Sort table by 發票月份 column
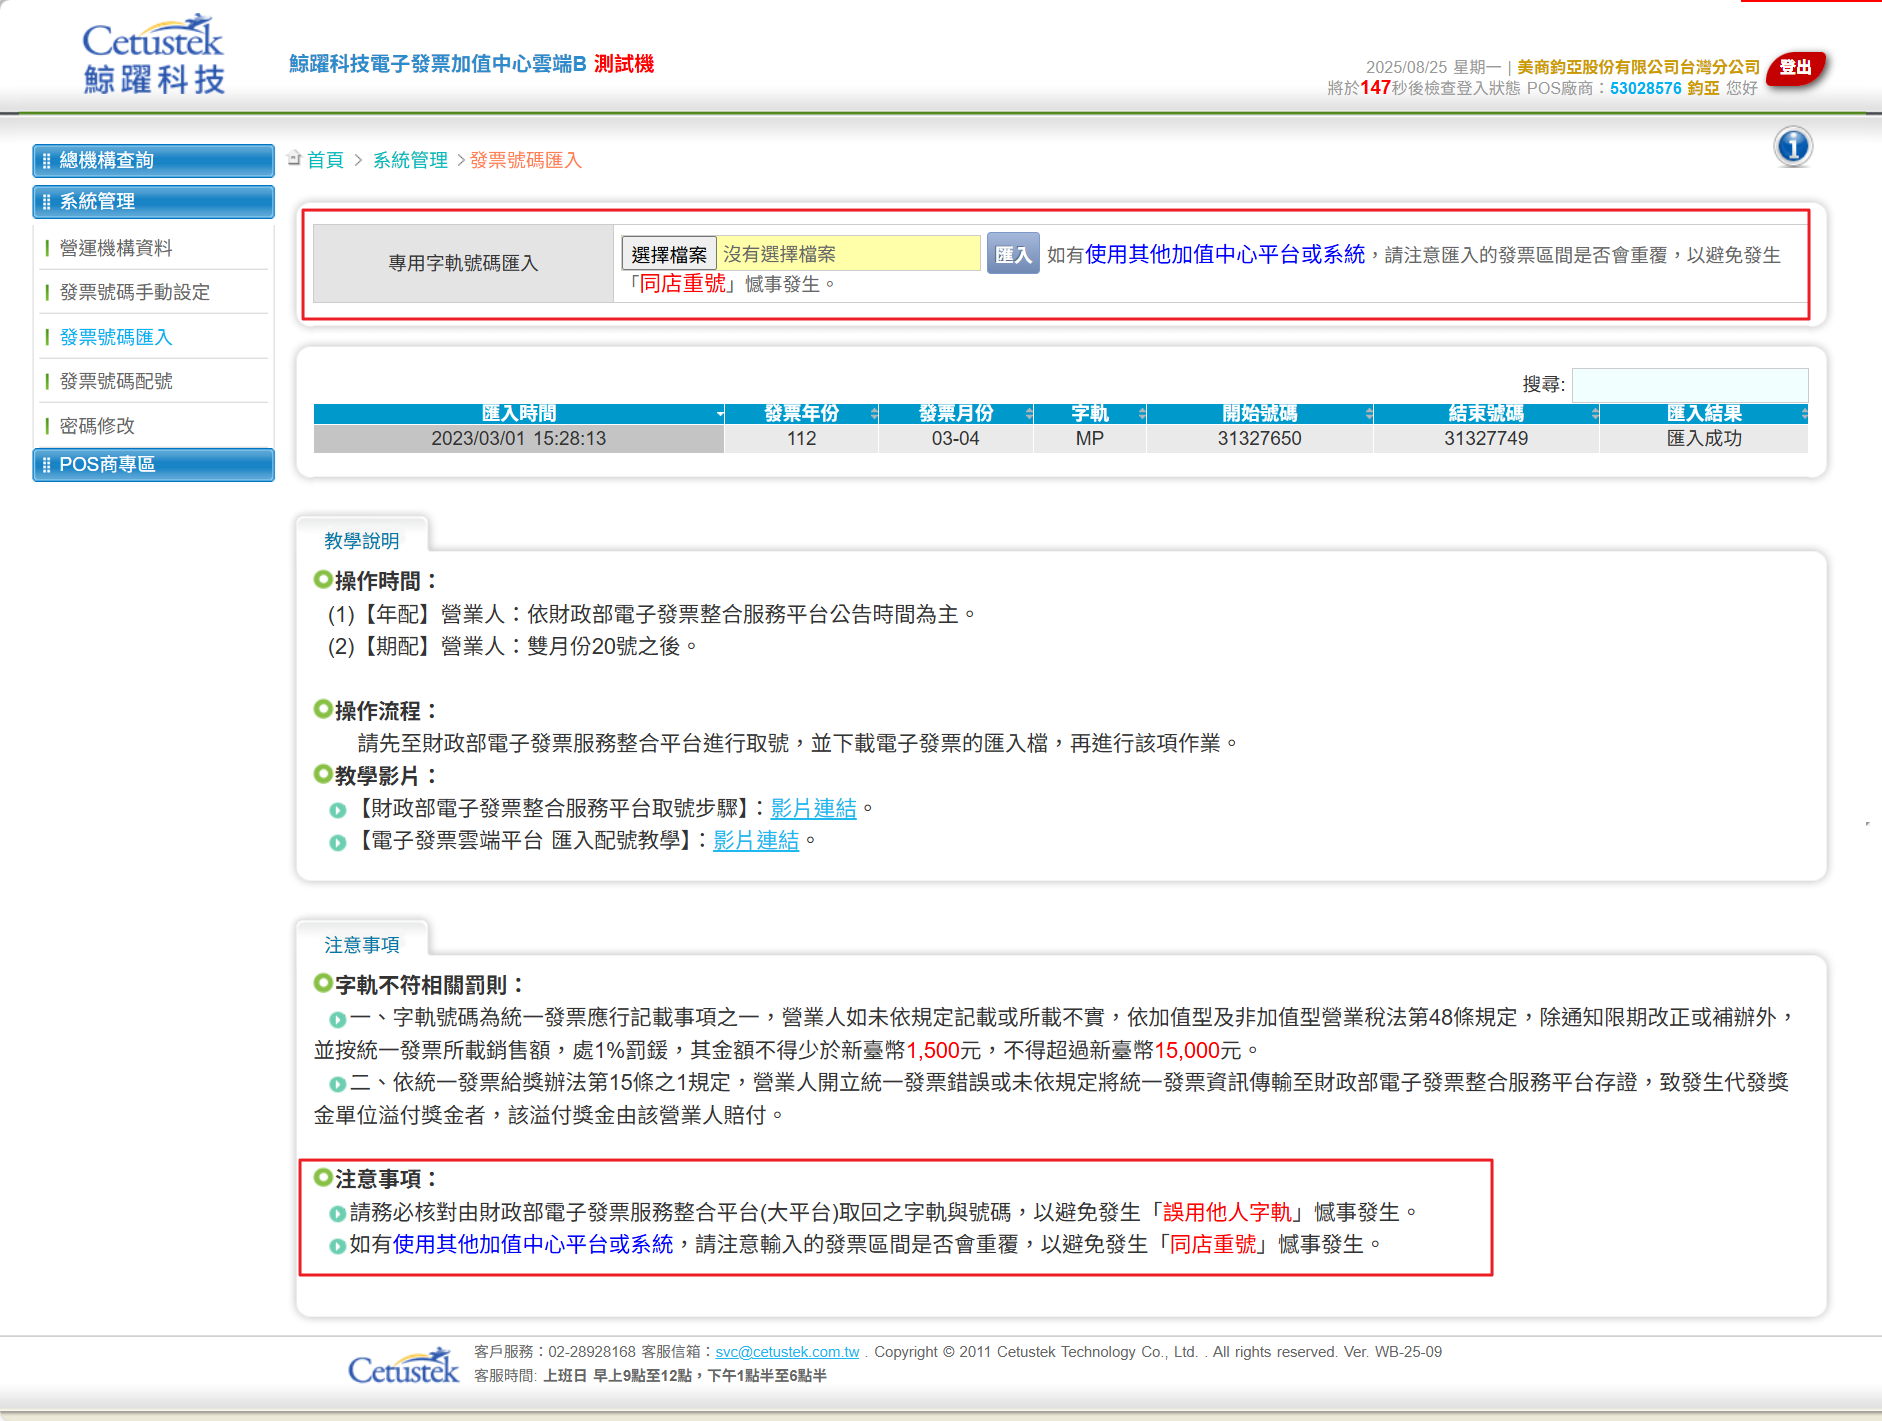This screenshot has height=1421, width=1882. click(956, 414)
